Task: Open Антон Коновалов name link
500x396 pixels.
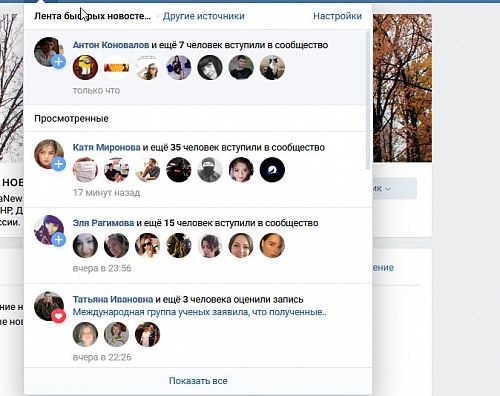Action: click(x=111, y=45)
